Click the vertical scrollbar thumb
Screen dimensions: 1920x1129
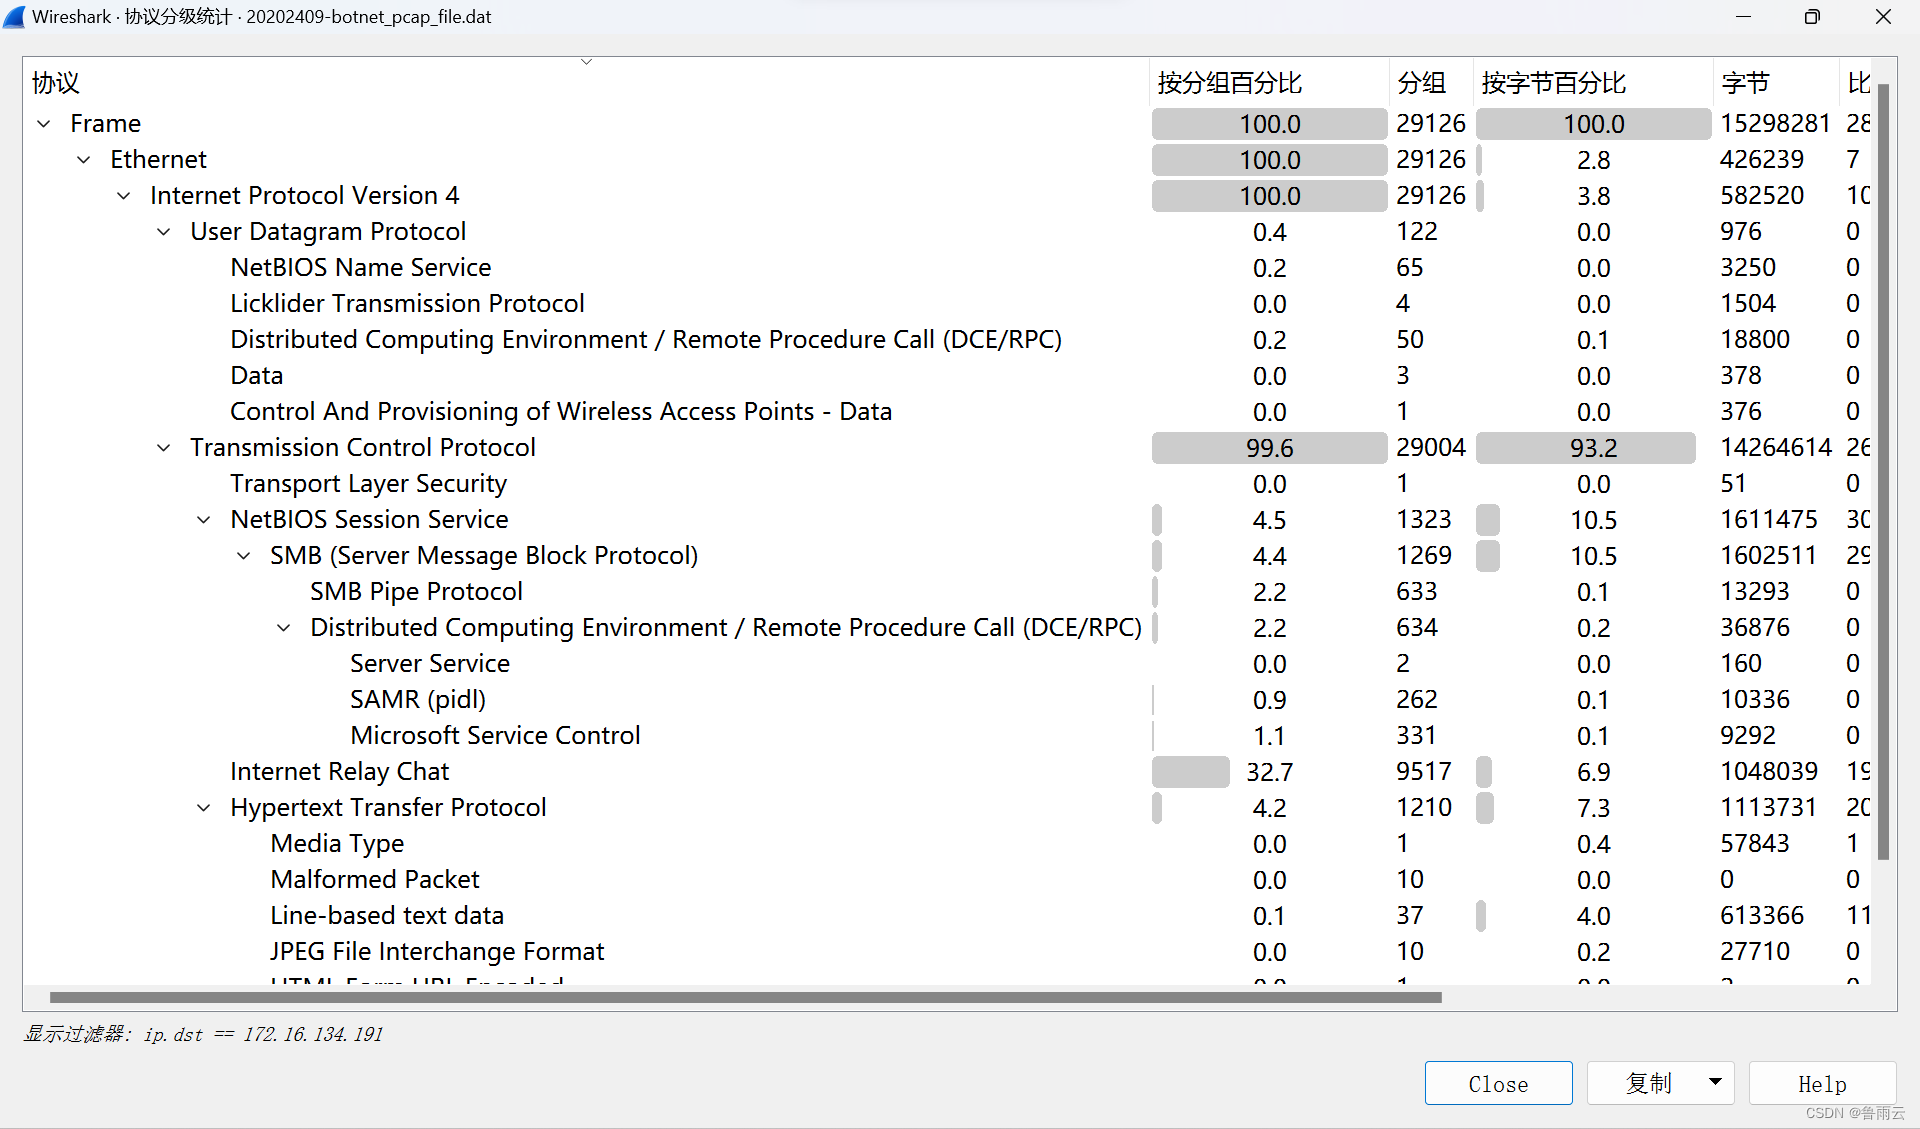1883,472
